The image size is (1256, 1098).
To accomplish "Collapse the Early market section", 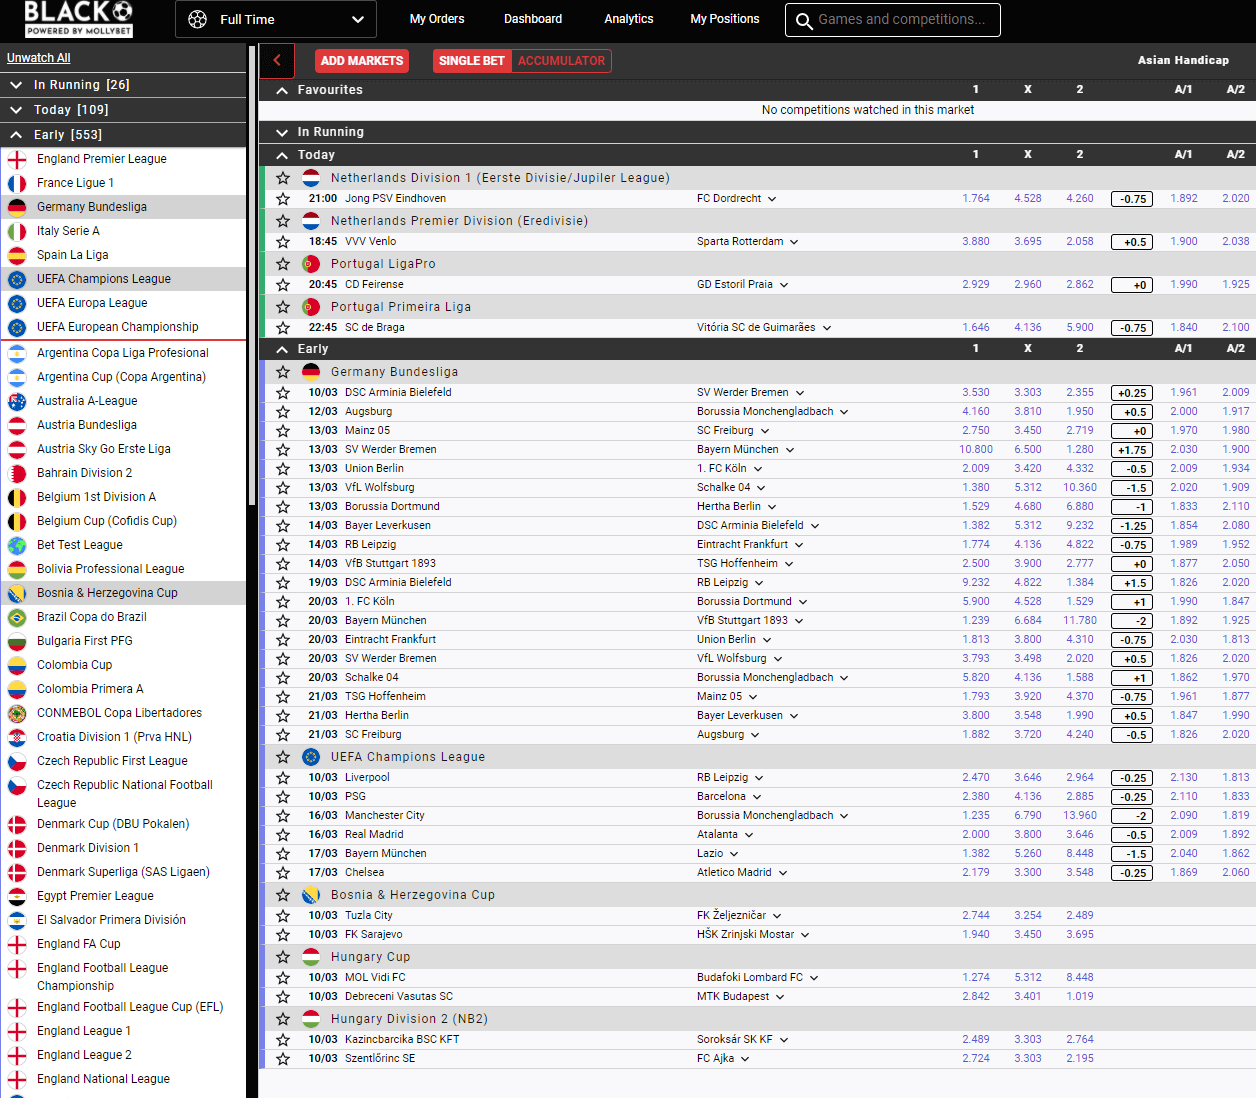I will [x=283, y=349].
